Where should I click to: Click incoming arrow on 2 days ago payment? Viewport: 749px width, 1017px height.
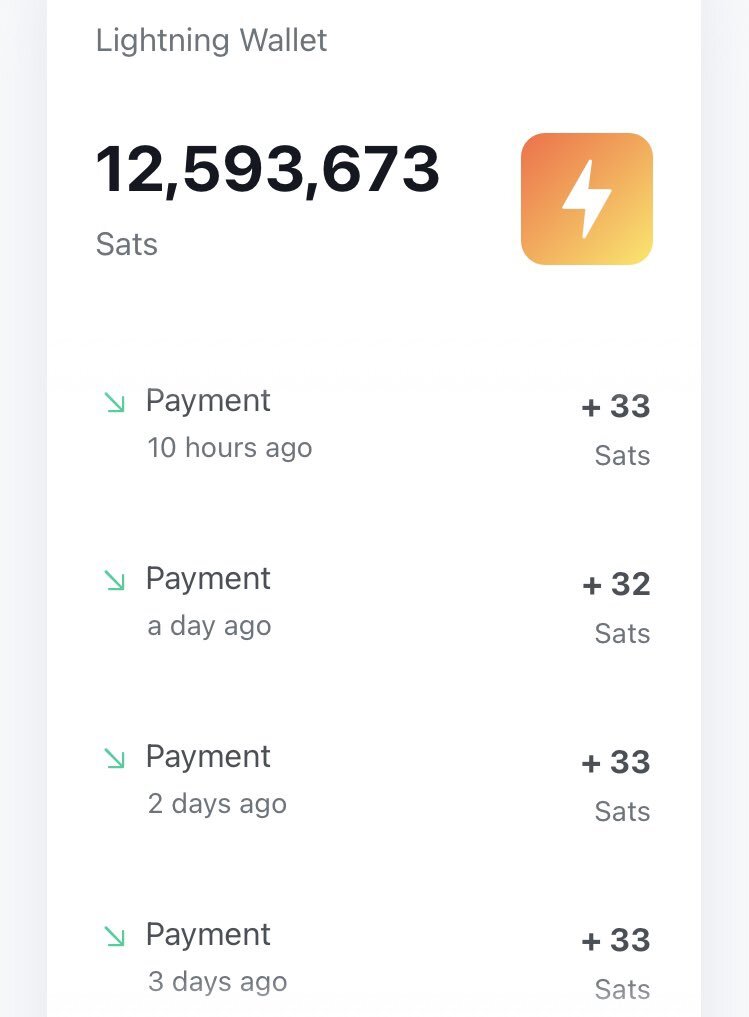(115, 758)
